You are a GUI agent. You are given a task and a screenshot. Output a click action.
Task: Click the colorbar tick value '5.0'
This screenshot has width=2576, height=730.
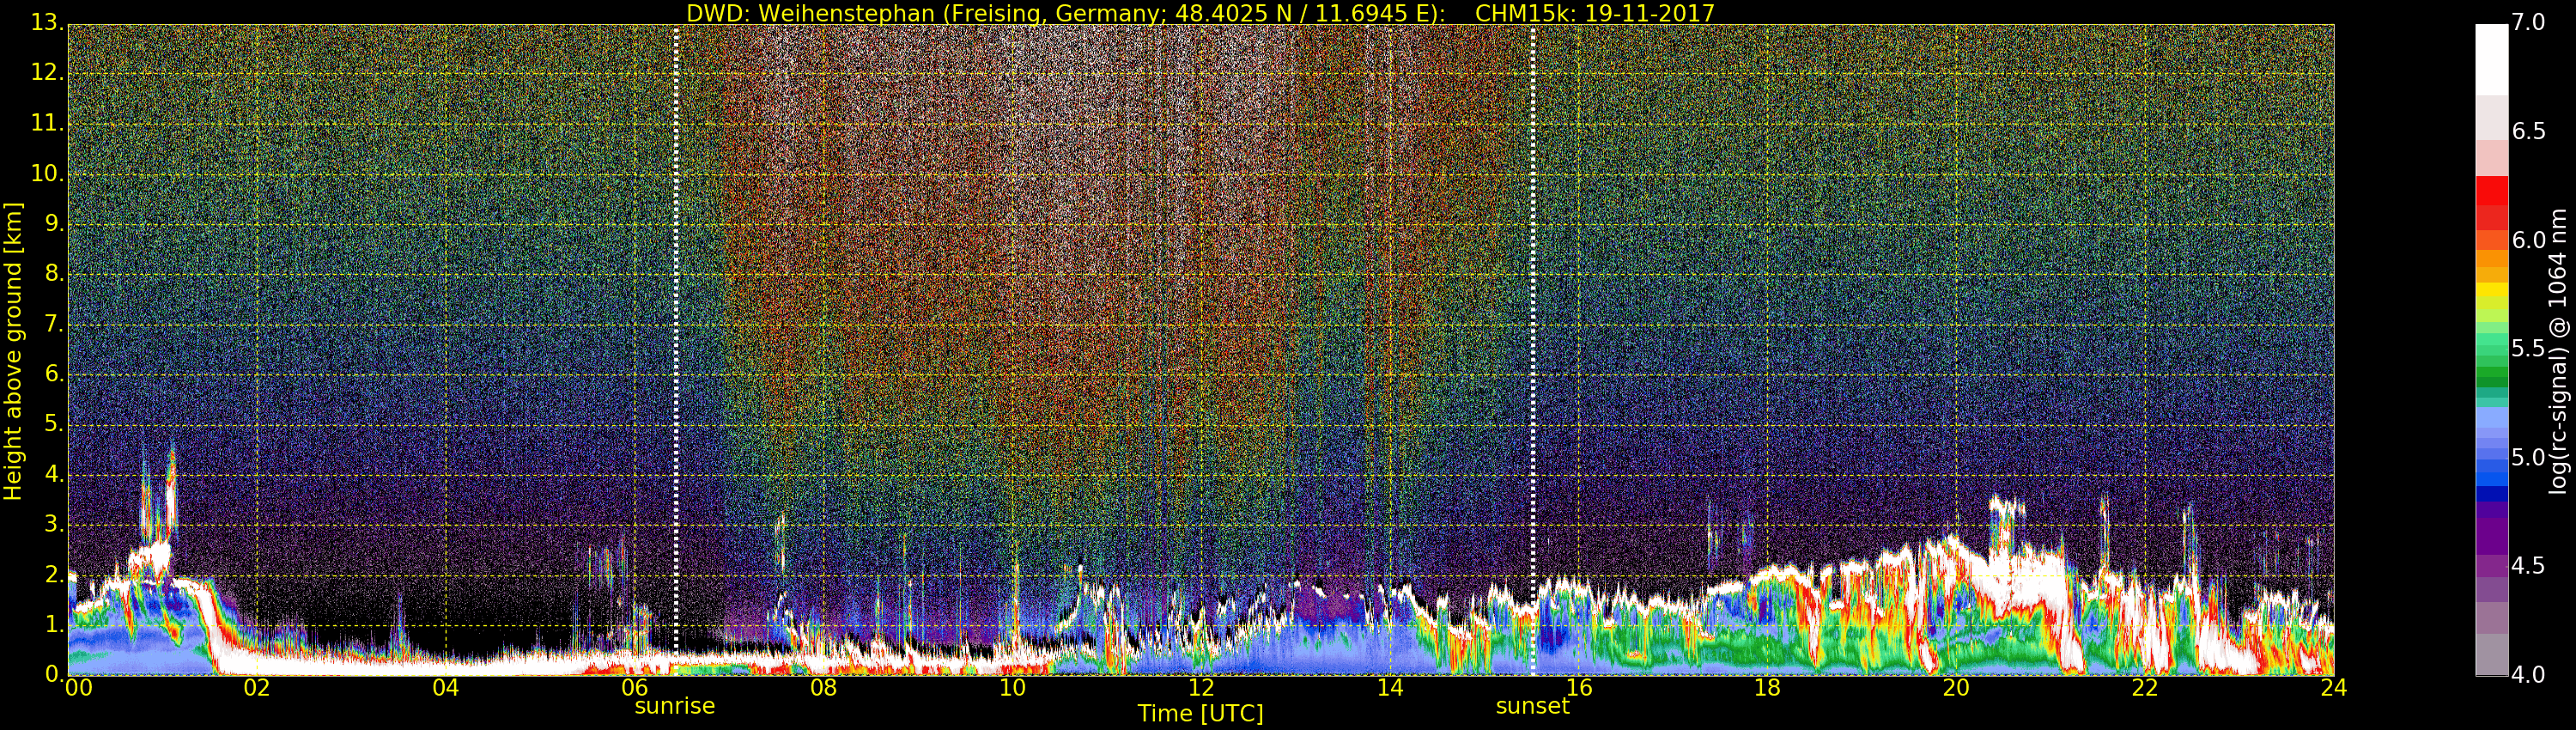click(x=2529, y=457)
